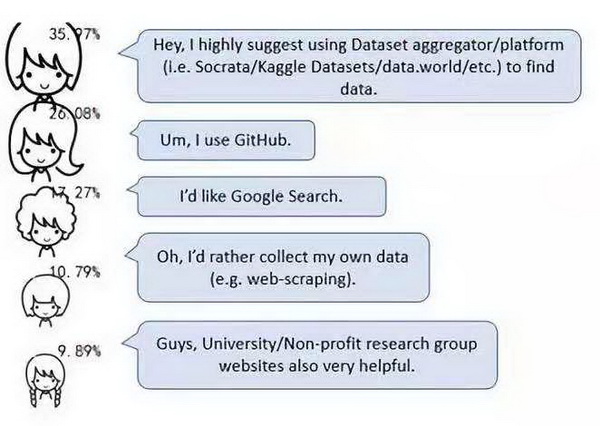Select the short bob-haired avatar
Viewport: 600px width, 426px height.
[46, 296]
